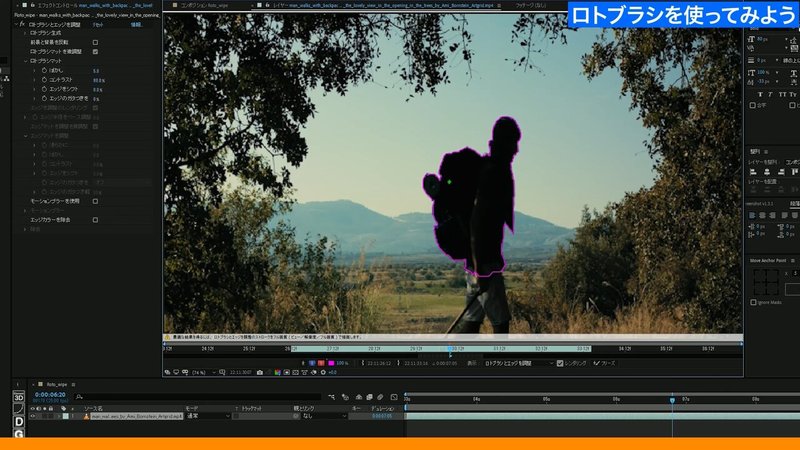Toggle faux bold T icon in Character panel
This screenshot has width=800, height=450.
[760, 94]
